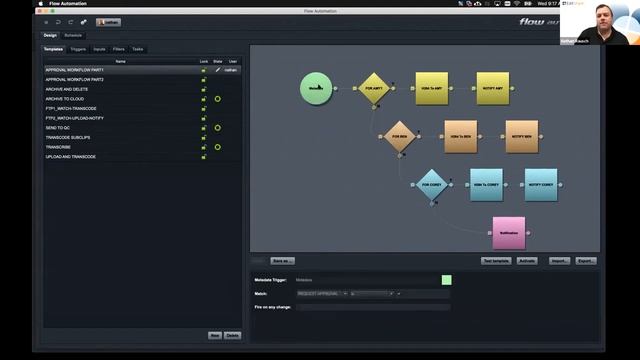This screenshot has height=360, width=640.
Task: Select the blue FOR COREY diamond node
Action: (x=432, y=184)
